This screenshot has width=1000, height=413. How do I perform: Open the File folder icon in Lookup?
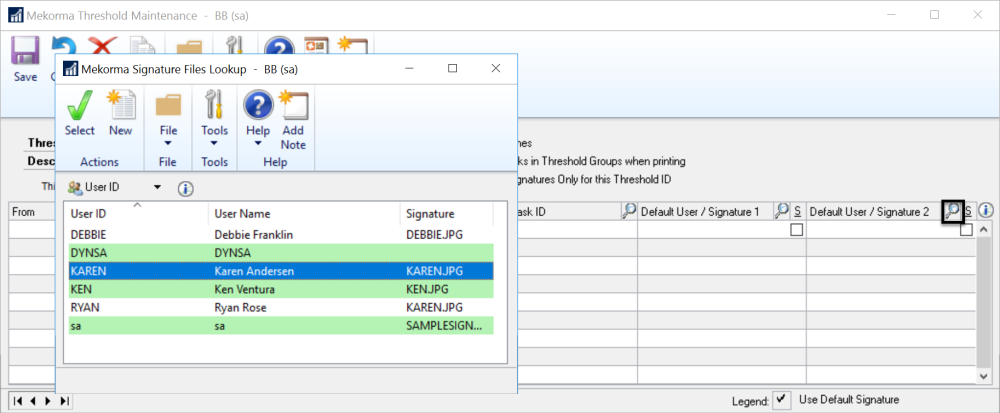click(x=168, y=105)
